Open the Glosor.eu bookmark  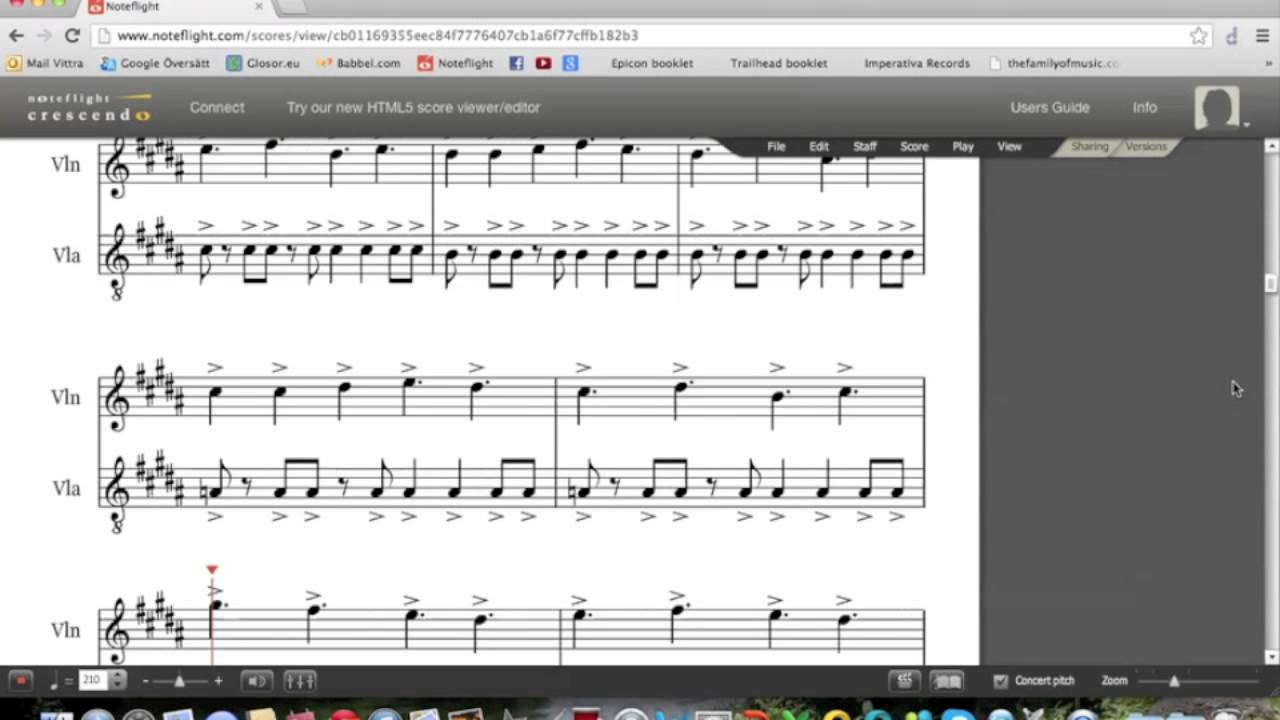coord(263,63)
